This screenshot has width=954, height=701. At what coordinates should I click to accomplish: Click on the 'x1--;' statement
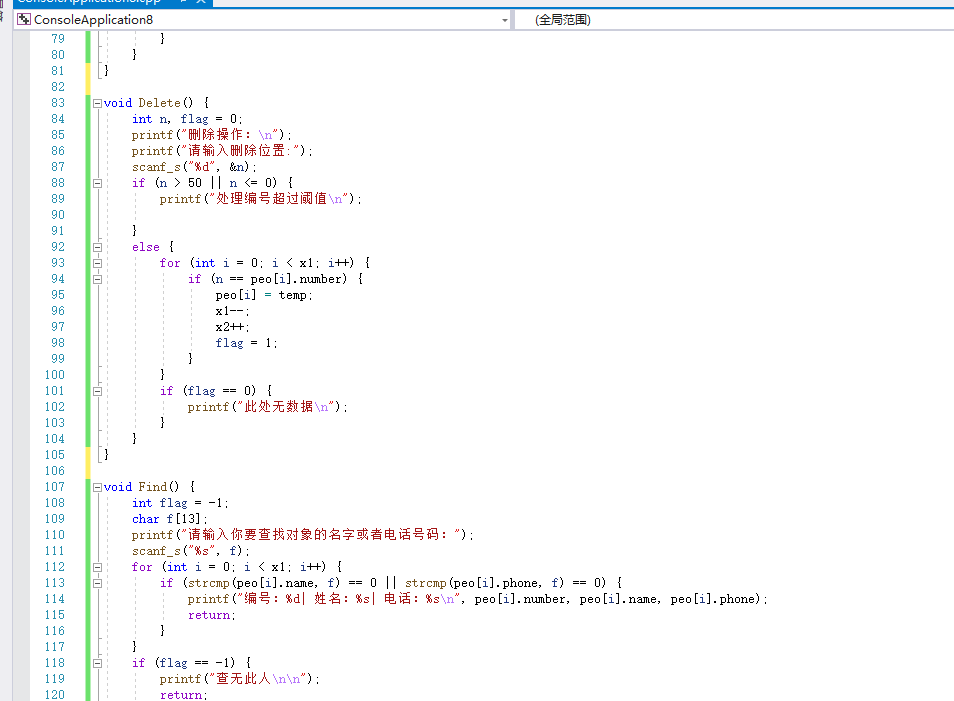coord(232,311)
